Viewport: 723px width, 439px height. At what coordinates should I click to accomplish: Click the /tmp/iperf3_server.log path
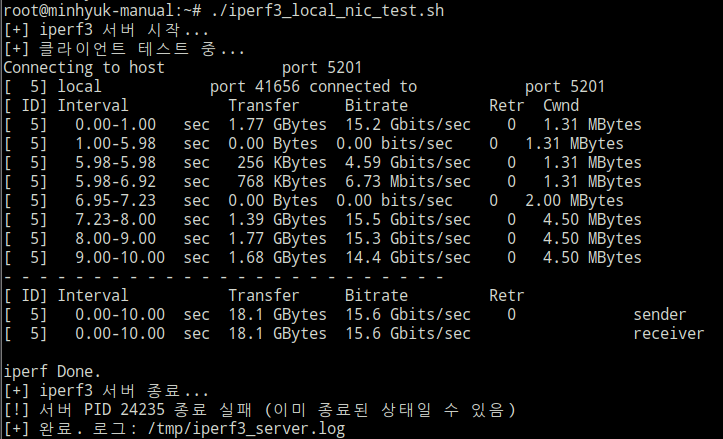[x=246, y=429]
